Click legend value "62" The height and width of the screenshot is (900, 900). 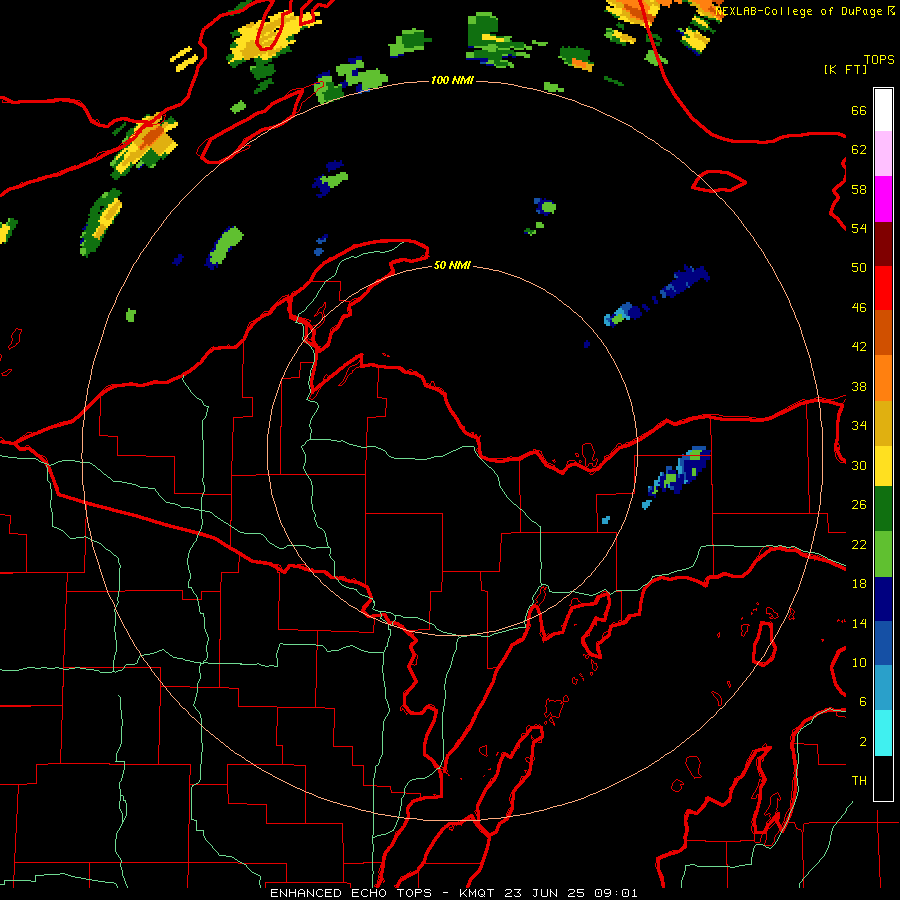tap(859, 150)
